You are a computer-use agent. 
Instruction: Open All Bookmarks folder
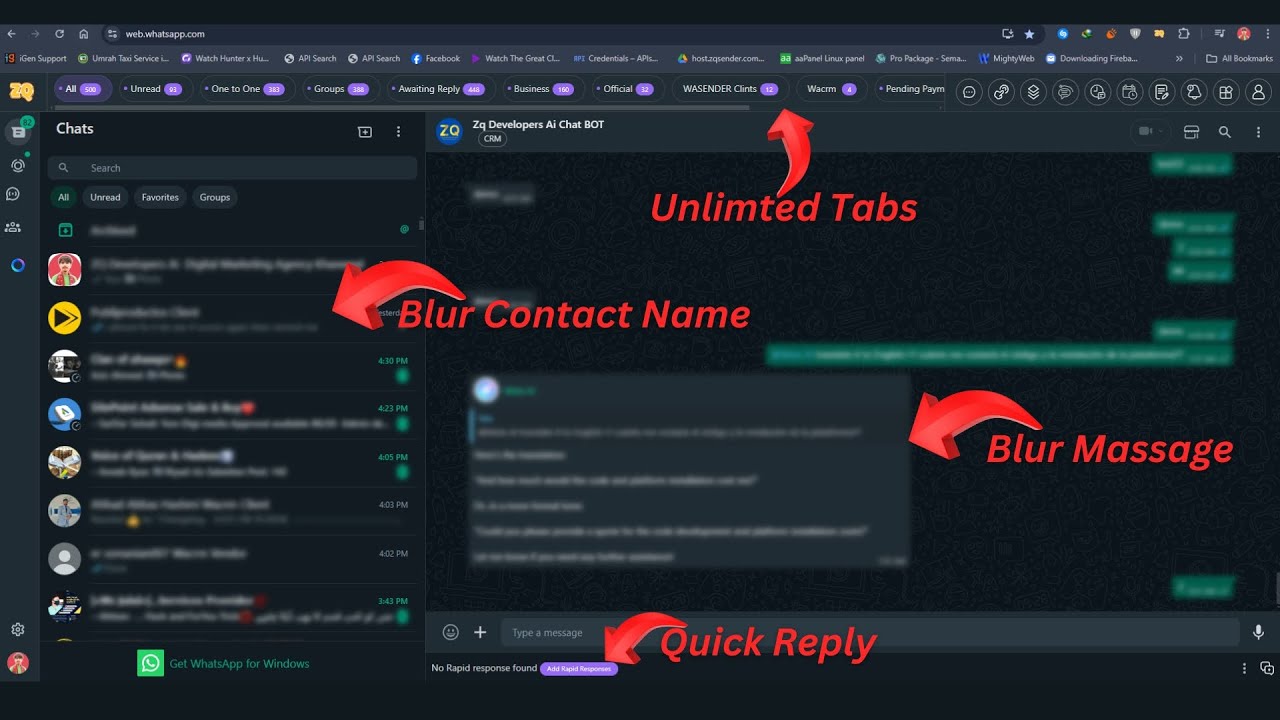coord(1239,58)
